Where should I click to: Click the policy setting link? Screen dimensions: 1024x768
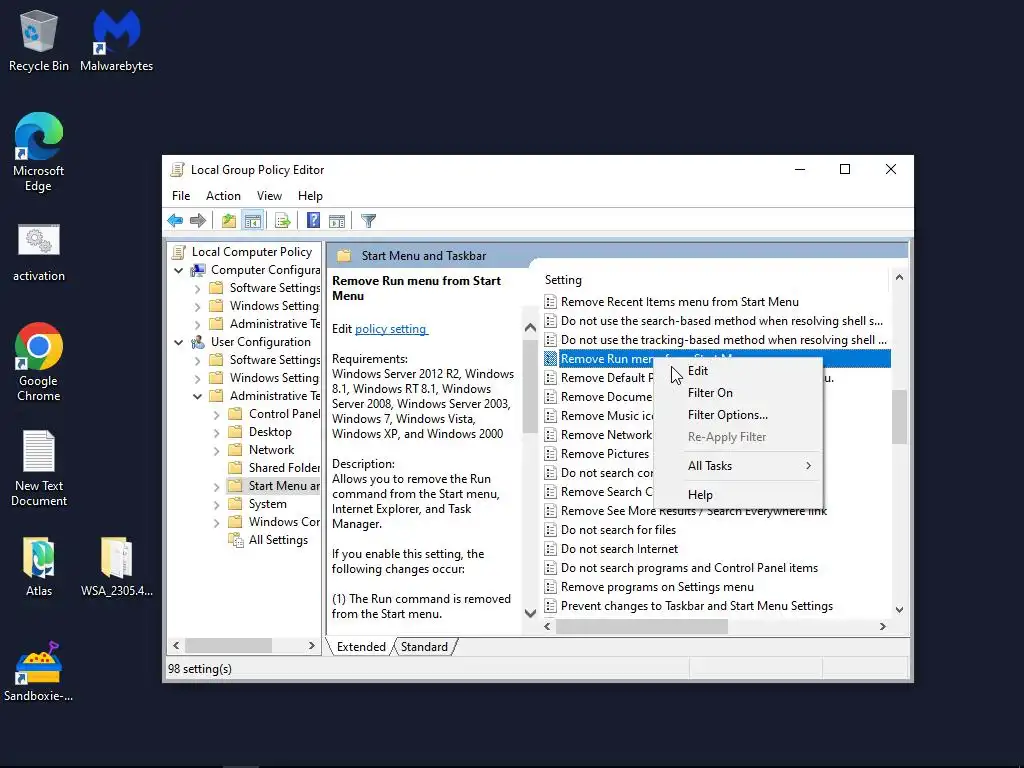coord(391,329)
